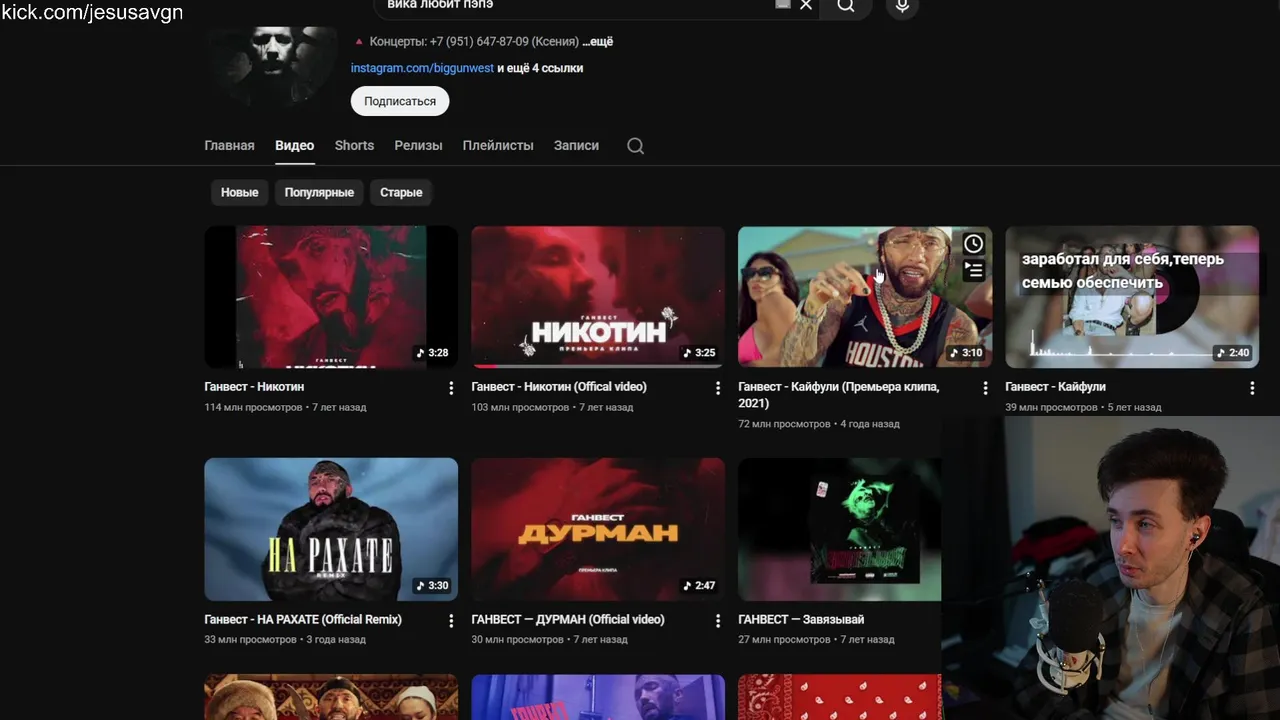Click the search magnifier button in top bar
The height and width of the screenshot is (720, 1280).
846,6
